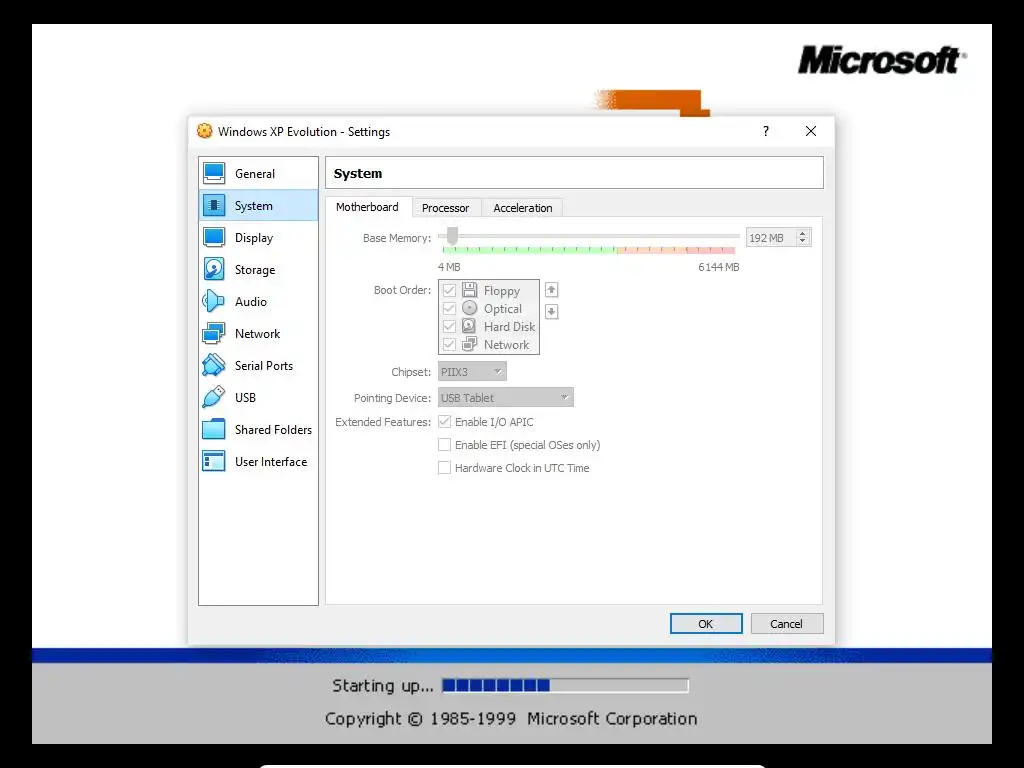The width and height of the screenshot is (1024, 768).
Task: Open Display settings monitor icon
Action: 214,237
